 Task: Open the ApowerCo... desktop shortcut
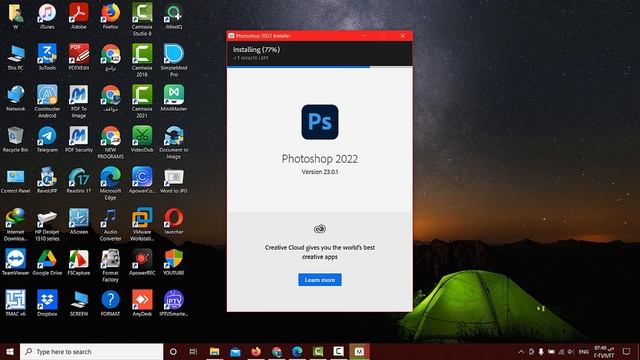142,181
